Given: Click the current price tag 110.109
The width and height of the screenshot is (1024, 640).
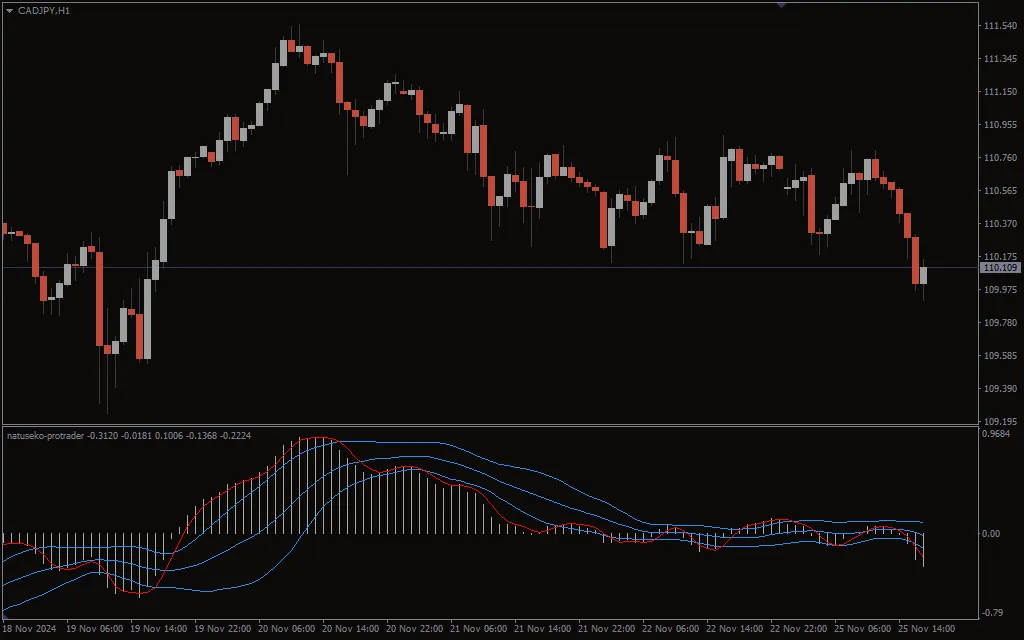Looking at the screenshot, I should (1000, 268).
